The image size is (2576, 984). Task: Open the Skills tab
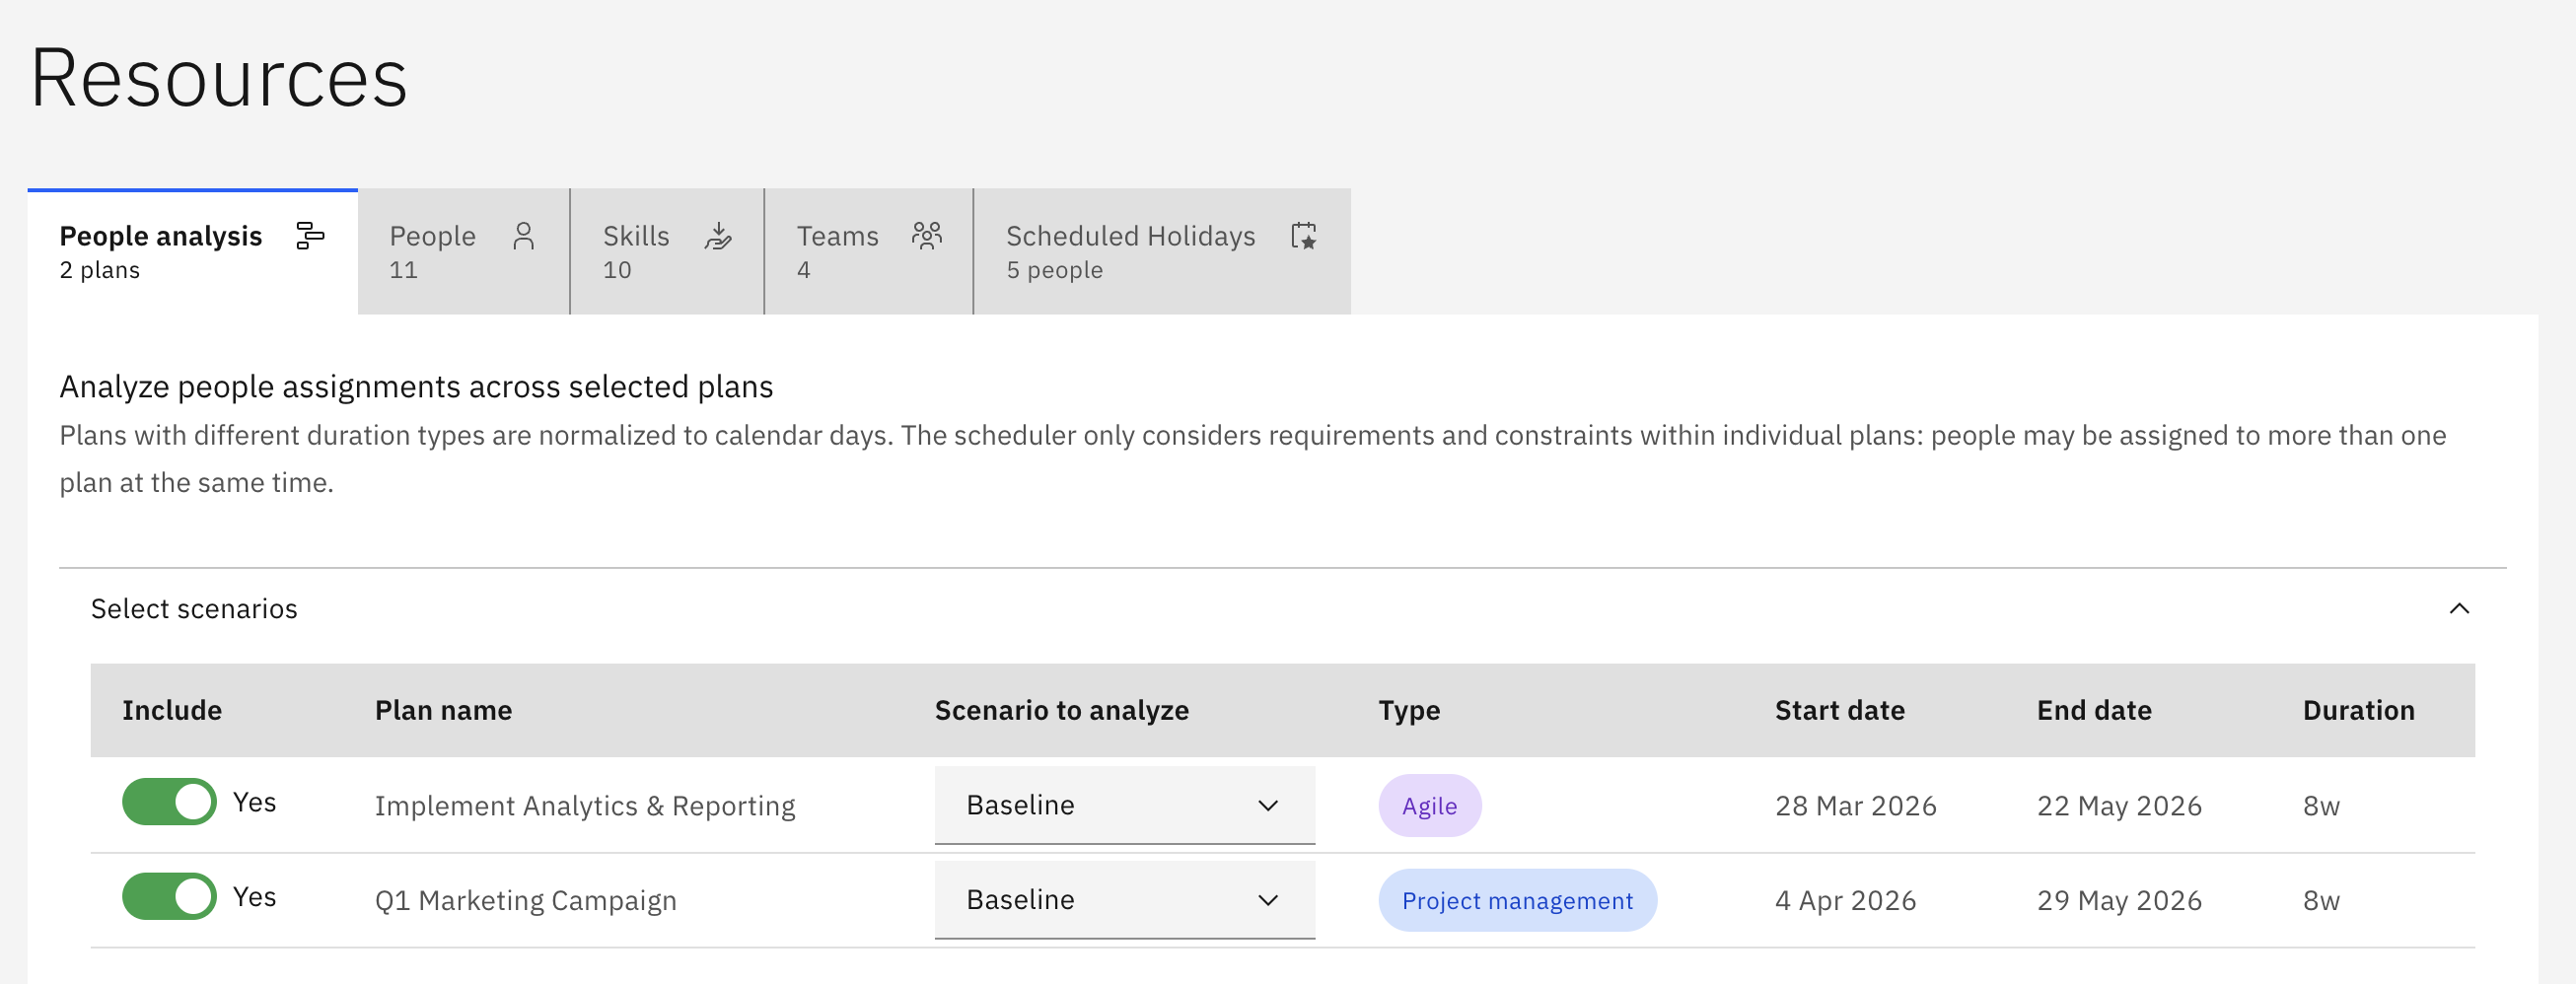click(667, 251)
